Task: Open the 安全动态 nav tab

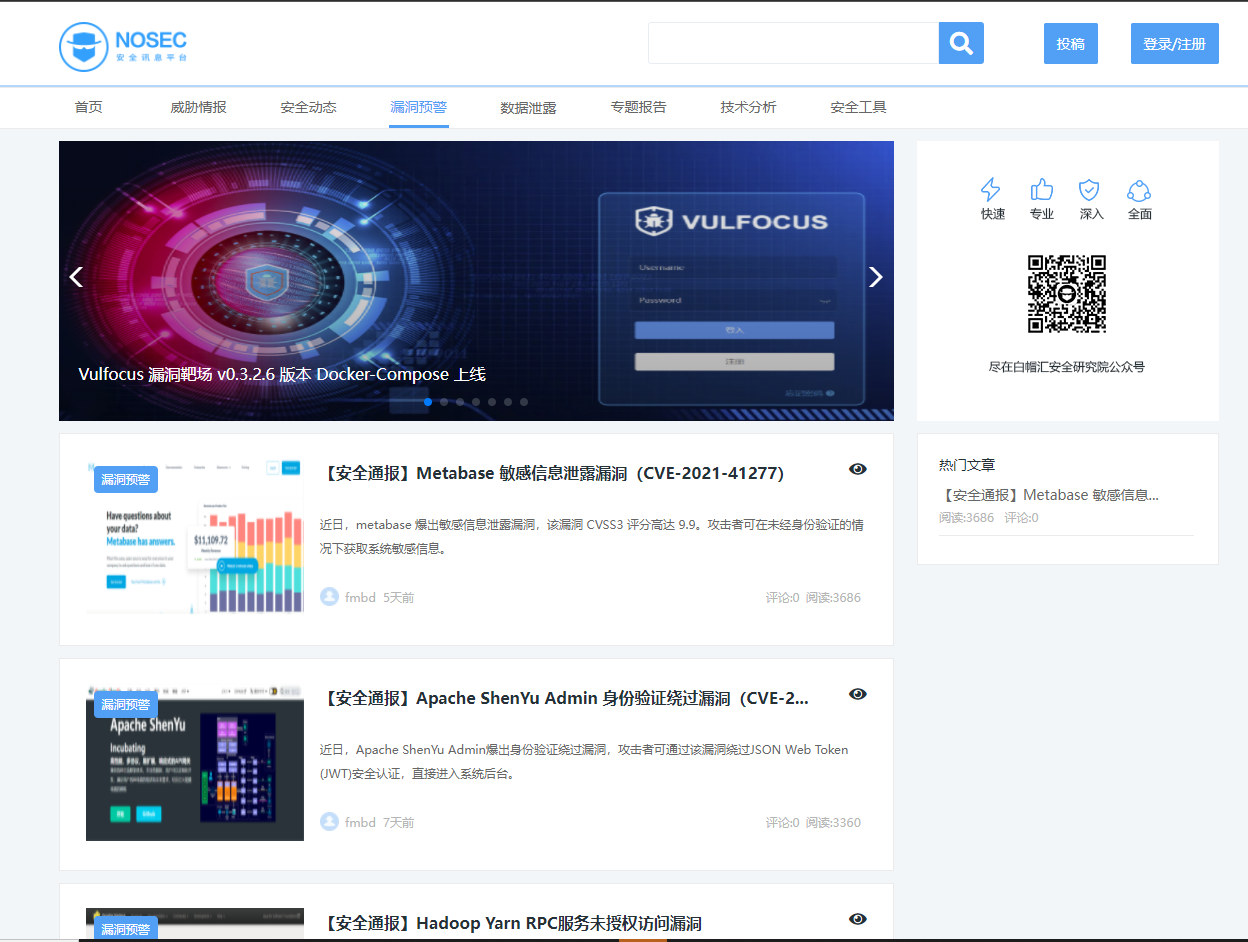Action: [308, 107]
